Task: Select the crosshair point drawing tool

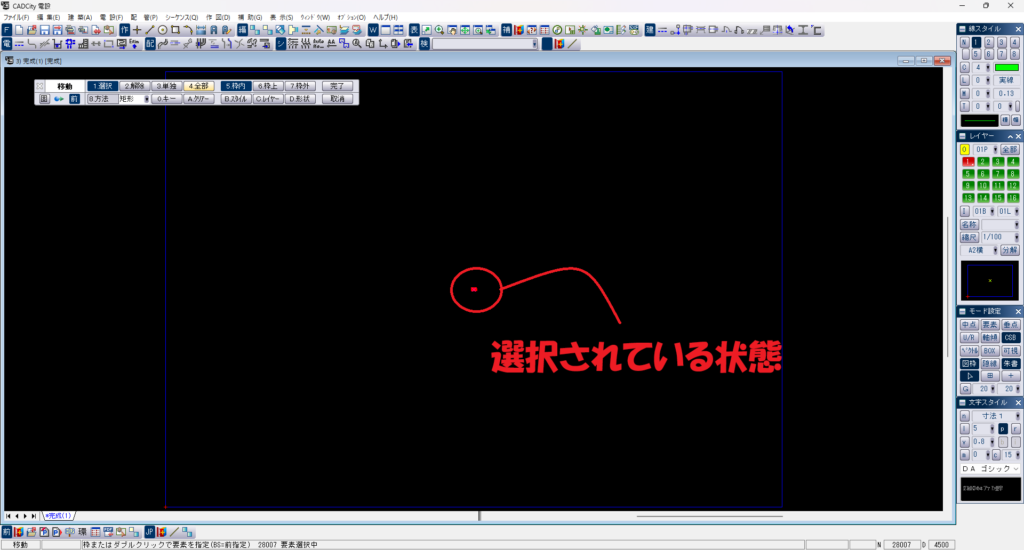Action: 137,30
